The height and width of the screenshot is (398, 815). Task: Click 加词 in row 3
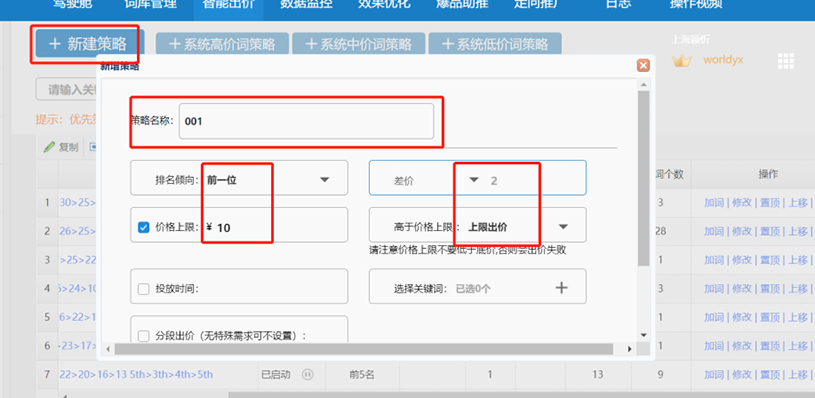click(713, 260)
